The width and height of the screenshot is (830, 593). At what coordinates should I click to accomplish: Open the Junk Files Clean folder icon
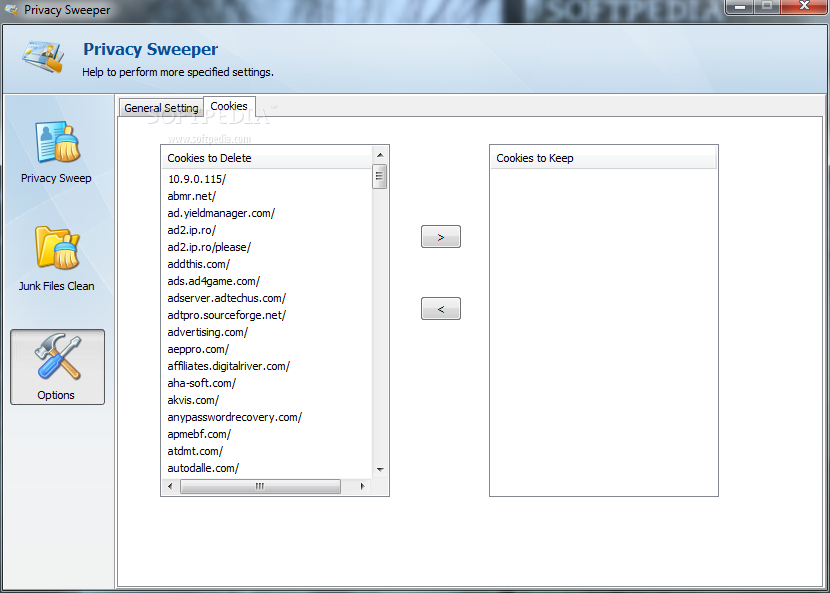pos(58,248)
